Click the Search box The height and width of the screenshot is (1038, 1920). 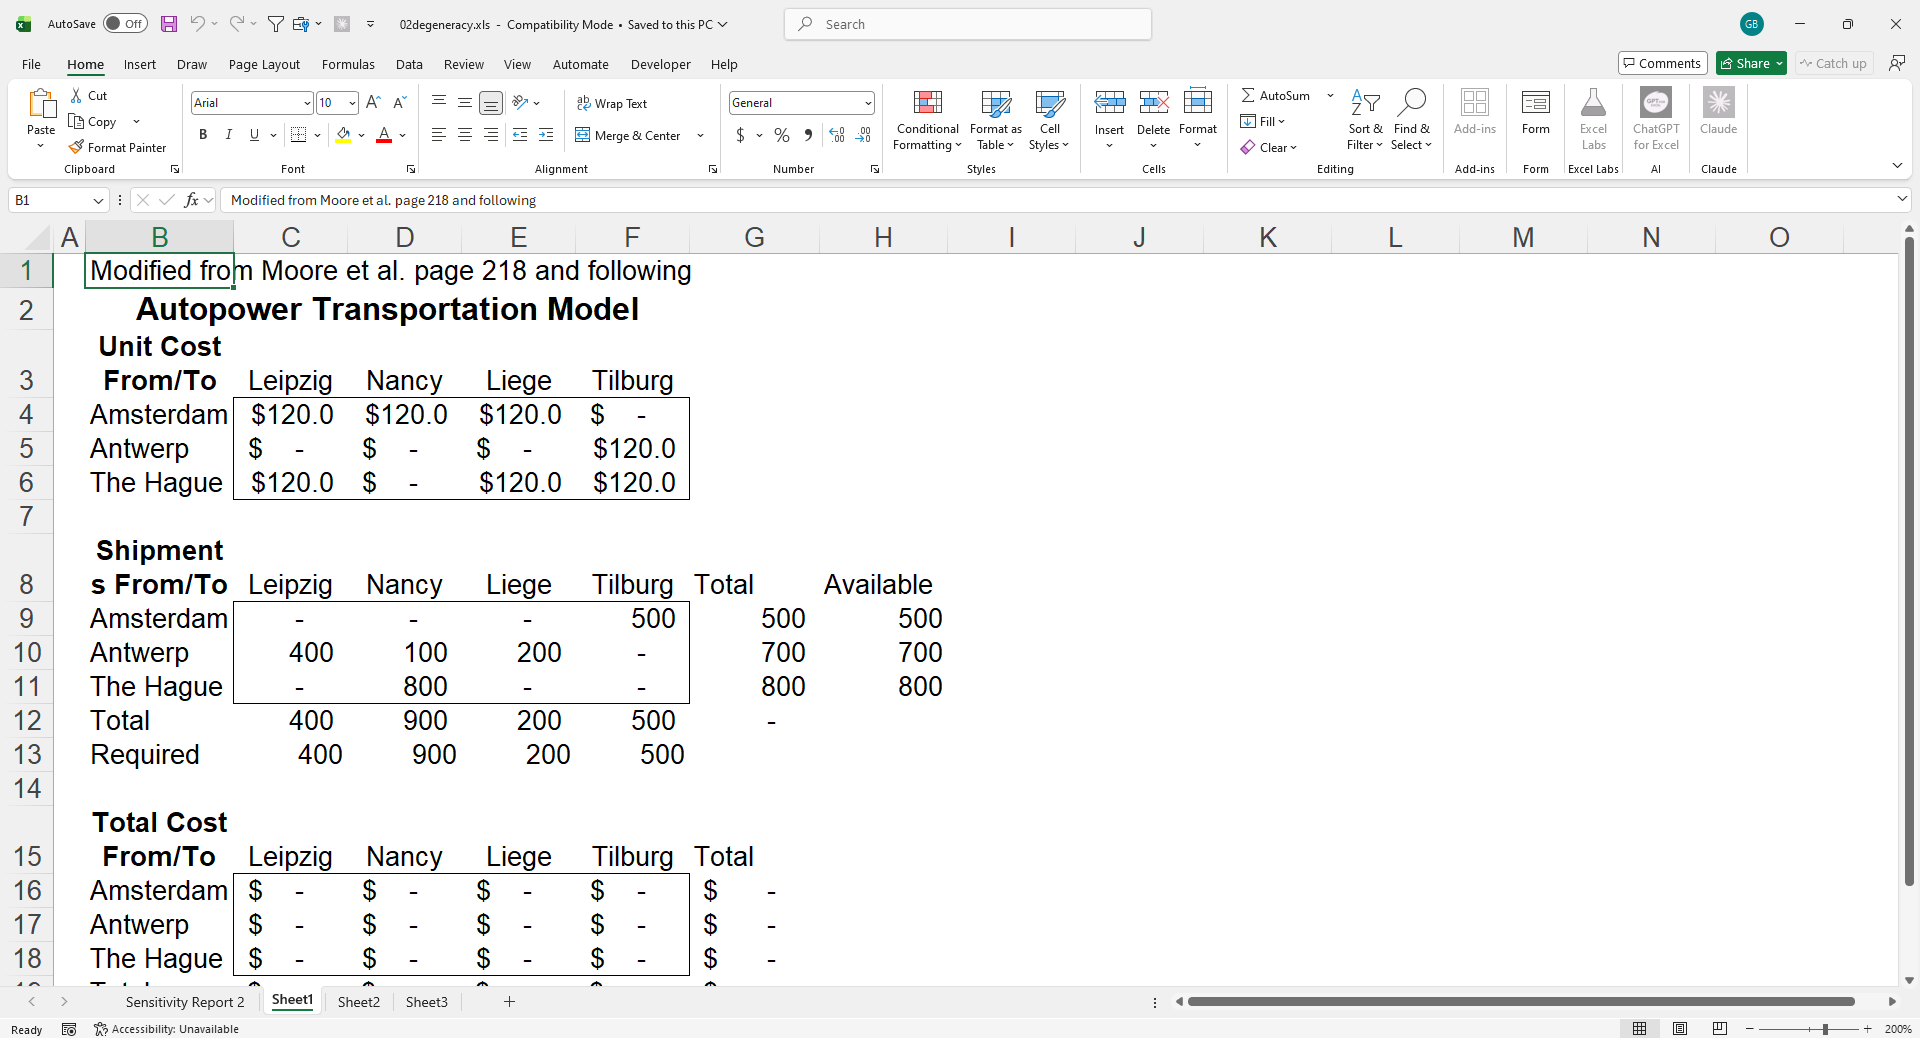pyautogui.click(x=968, y=24)
